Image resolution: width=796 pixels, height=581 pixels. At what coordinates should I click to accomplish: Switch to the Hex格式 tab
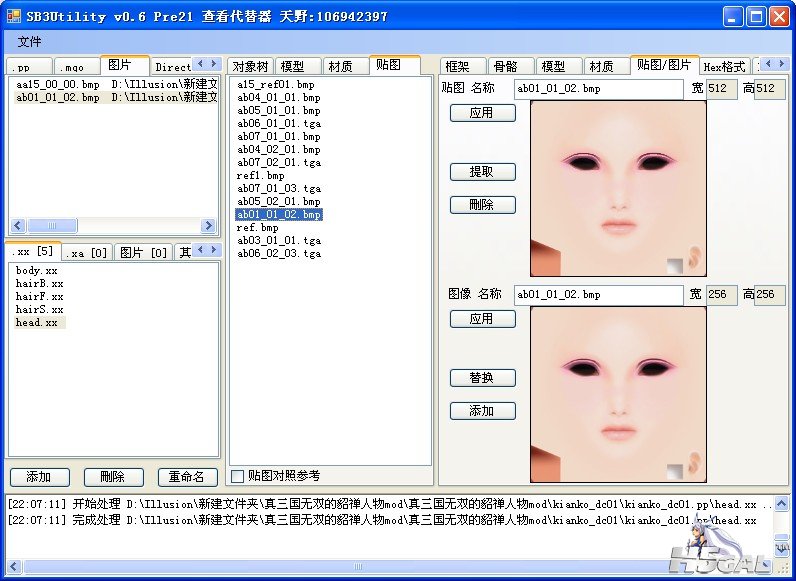[x=724, y=67]
